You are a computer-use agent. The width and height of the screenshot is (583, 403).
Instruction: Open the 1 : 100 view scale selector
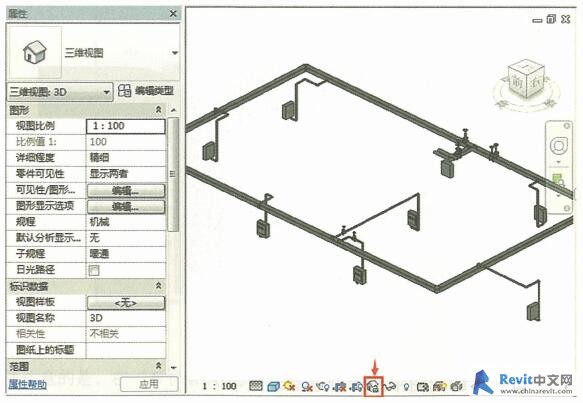tap(219, 387)
